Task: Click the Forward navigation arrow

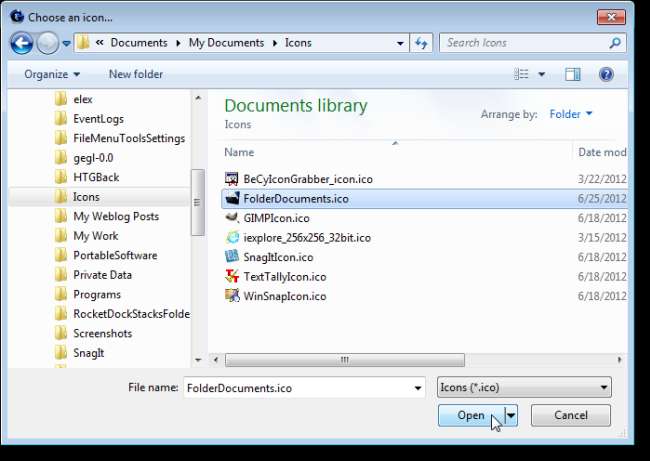Action: [48, 43]
